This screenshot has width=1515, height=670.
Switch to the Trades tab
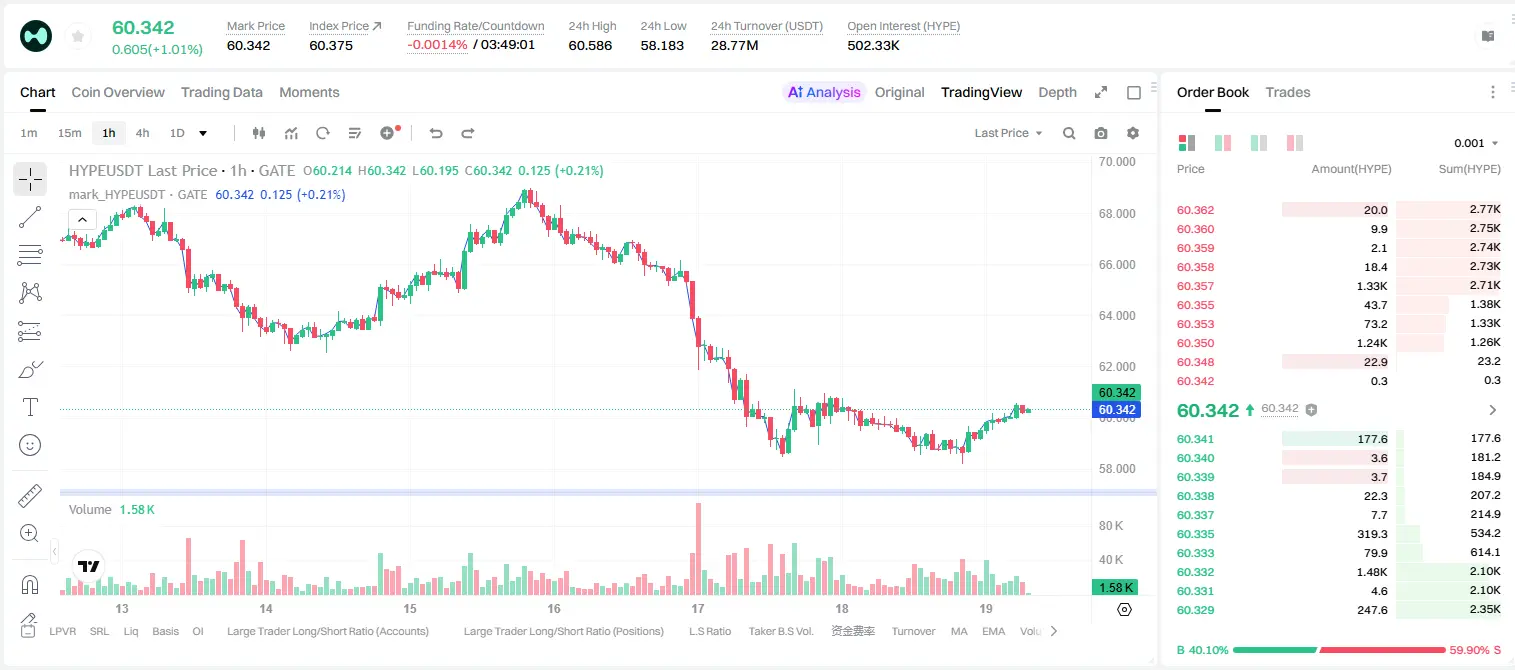pyautogui.click(x=1288, y=92)
